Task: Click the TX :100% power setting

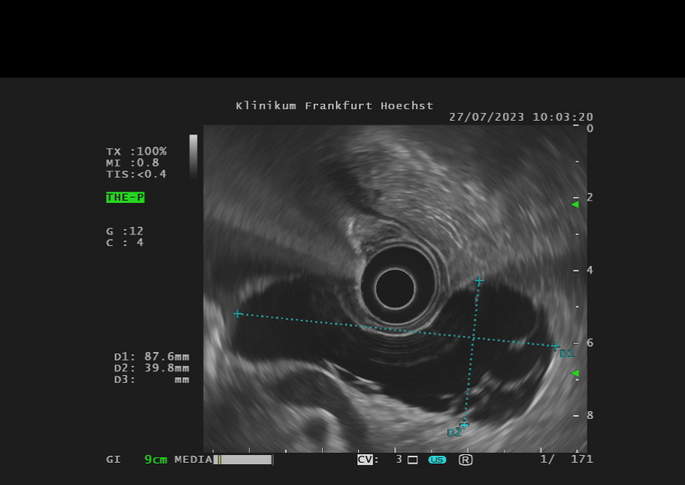Action: click(136, 151)
